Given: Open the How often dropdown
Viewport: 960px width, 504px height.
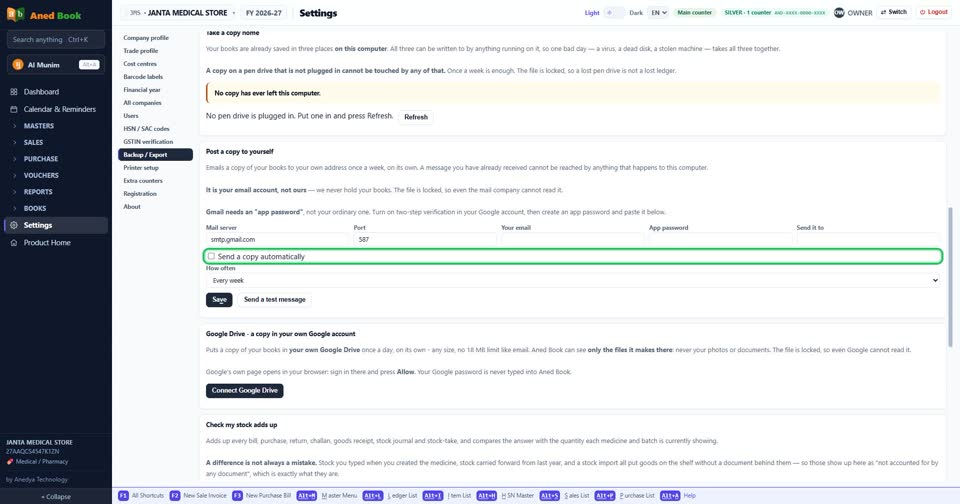Looking at the screenshot, I should click(573, 280).
